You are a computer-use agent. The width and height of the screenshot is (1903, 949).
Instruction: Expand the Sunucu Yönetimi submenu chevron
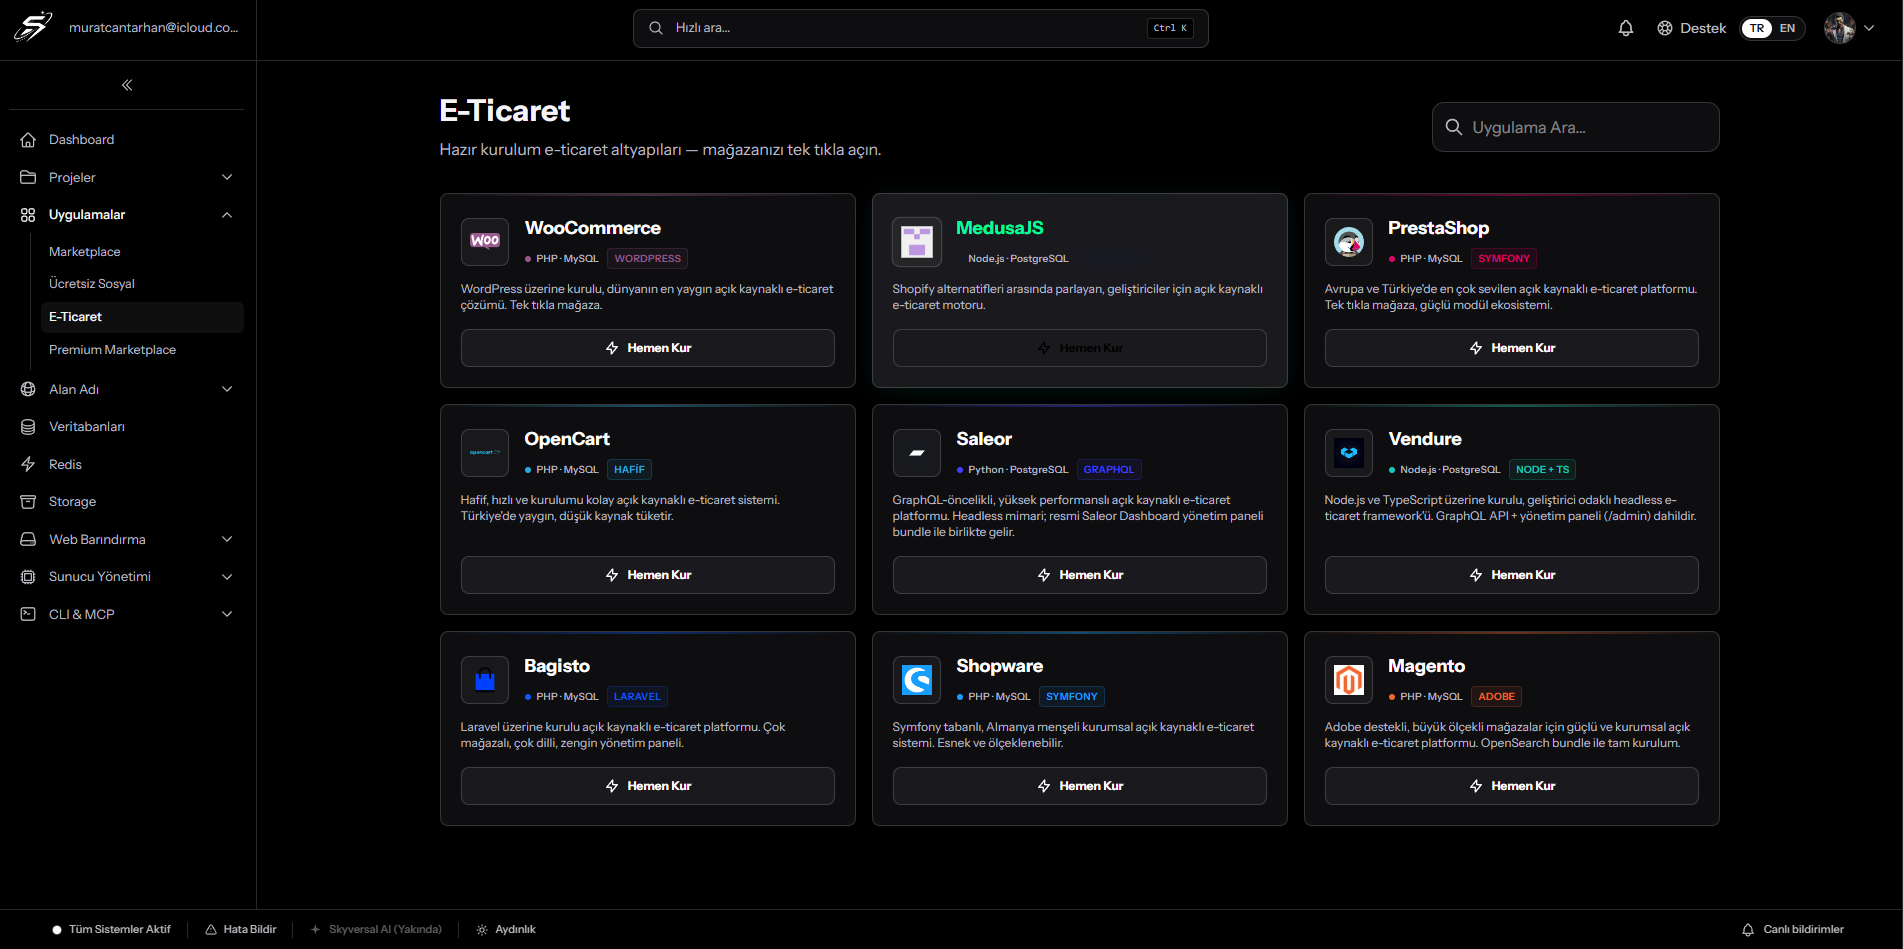tap(227, 577)
